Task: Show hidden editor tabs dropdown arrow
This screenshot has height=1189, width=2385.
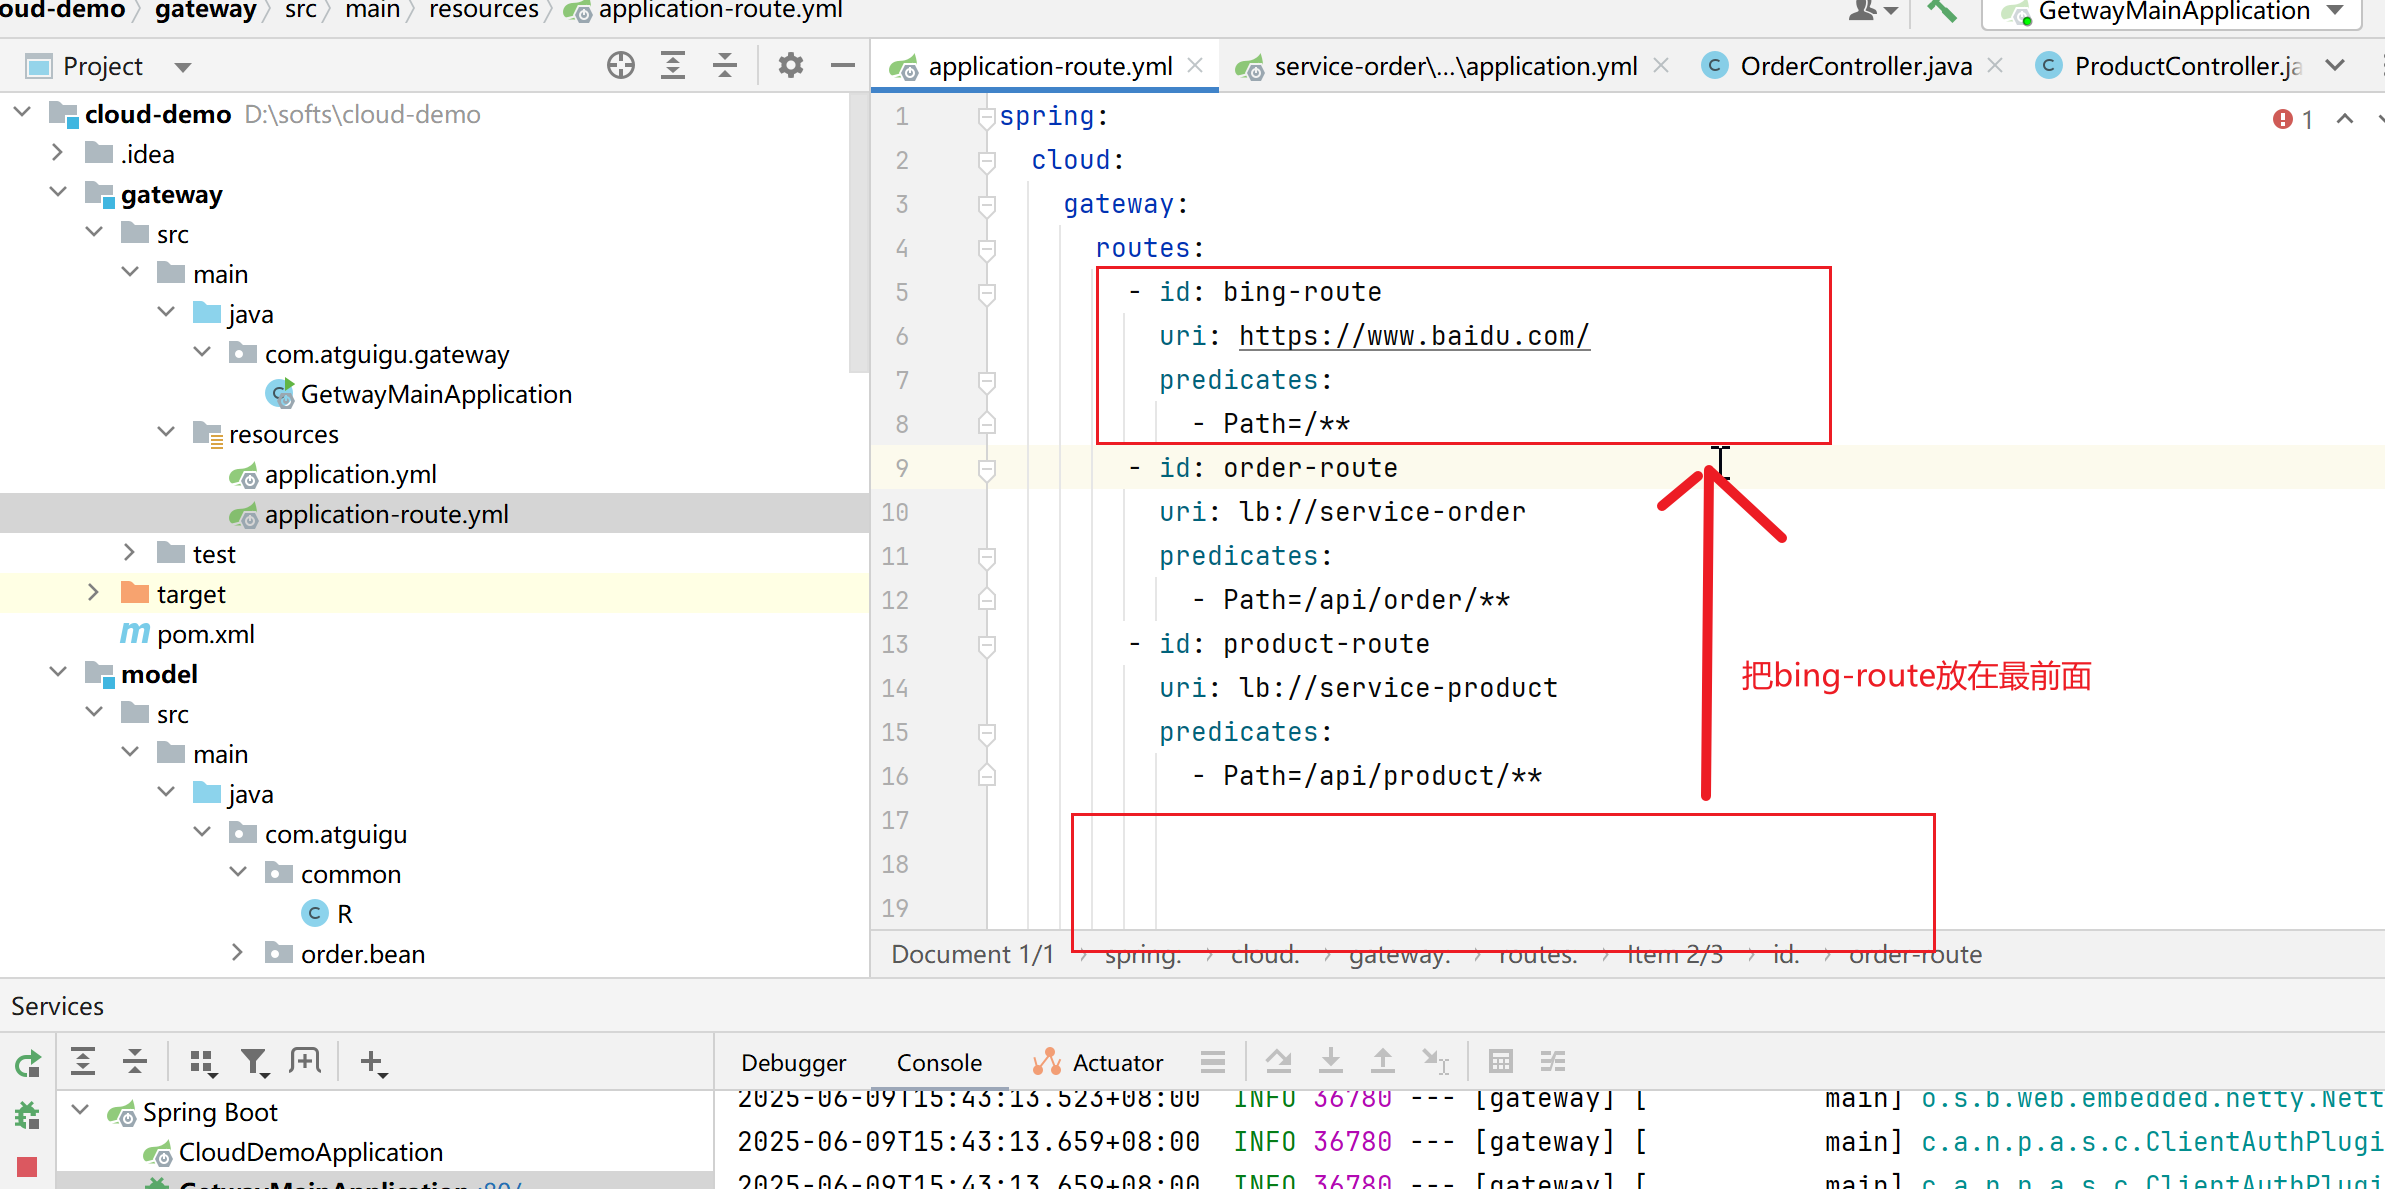Action: 2334,66
